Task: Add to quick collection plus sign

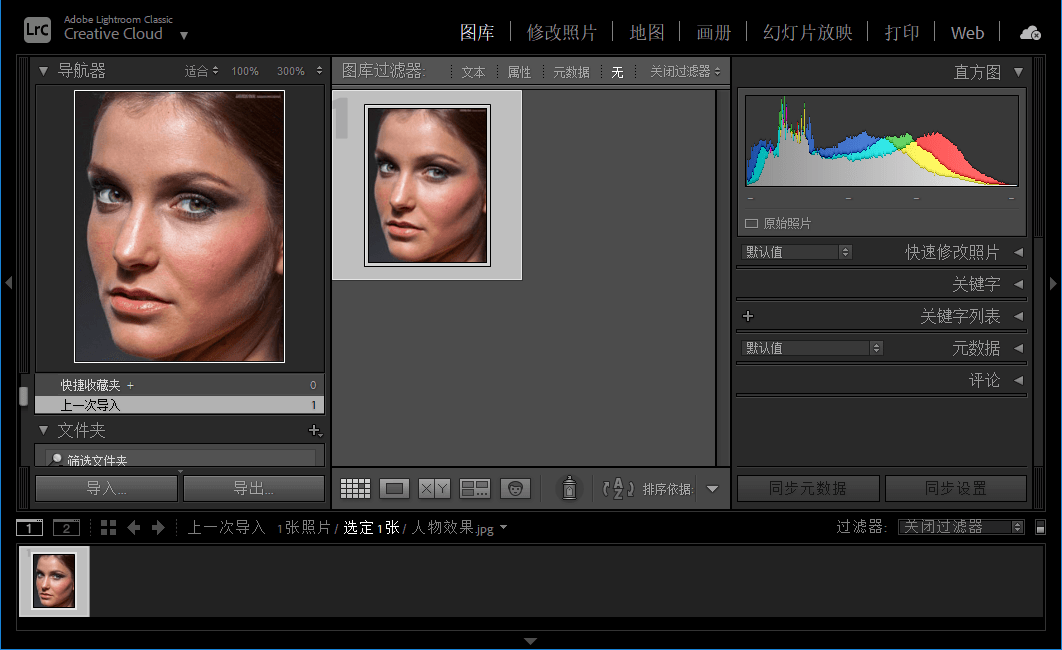Action: coord(130,385)
